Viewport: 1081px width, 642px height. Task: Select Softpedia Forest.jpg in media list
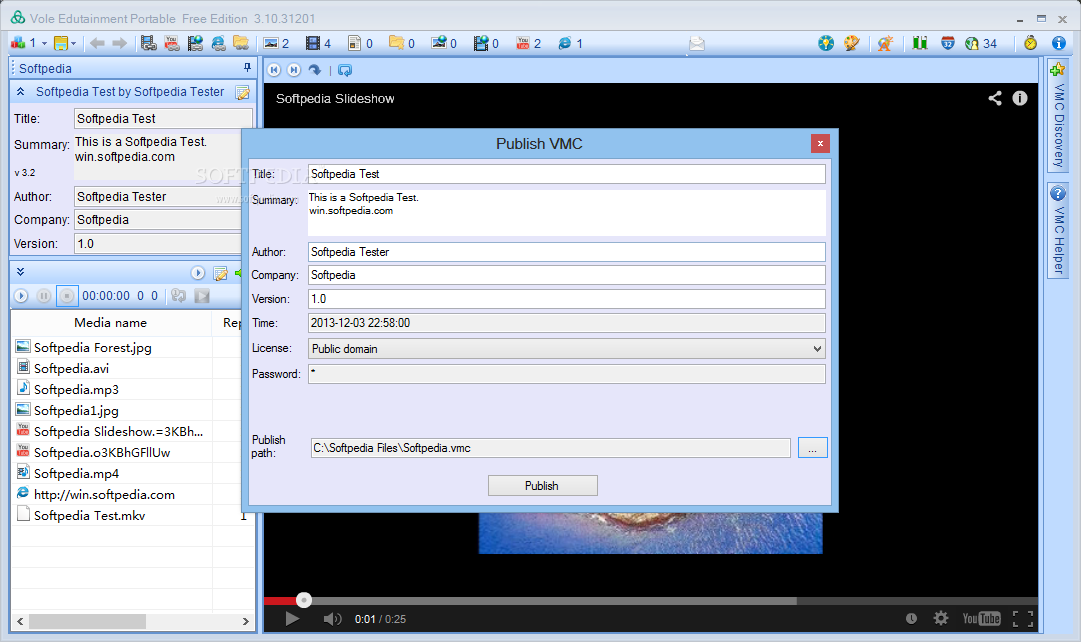[92, 348]
